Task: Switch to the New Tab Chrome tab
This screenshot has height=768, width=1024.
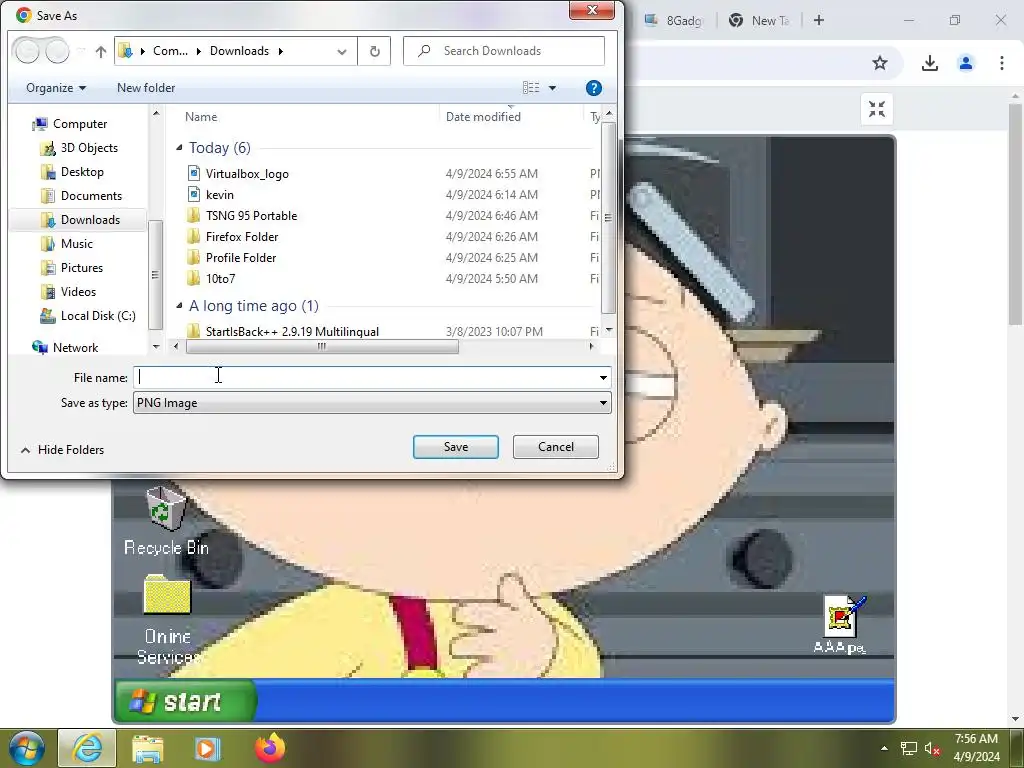Action: click(759, 20)
